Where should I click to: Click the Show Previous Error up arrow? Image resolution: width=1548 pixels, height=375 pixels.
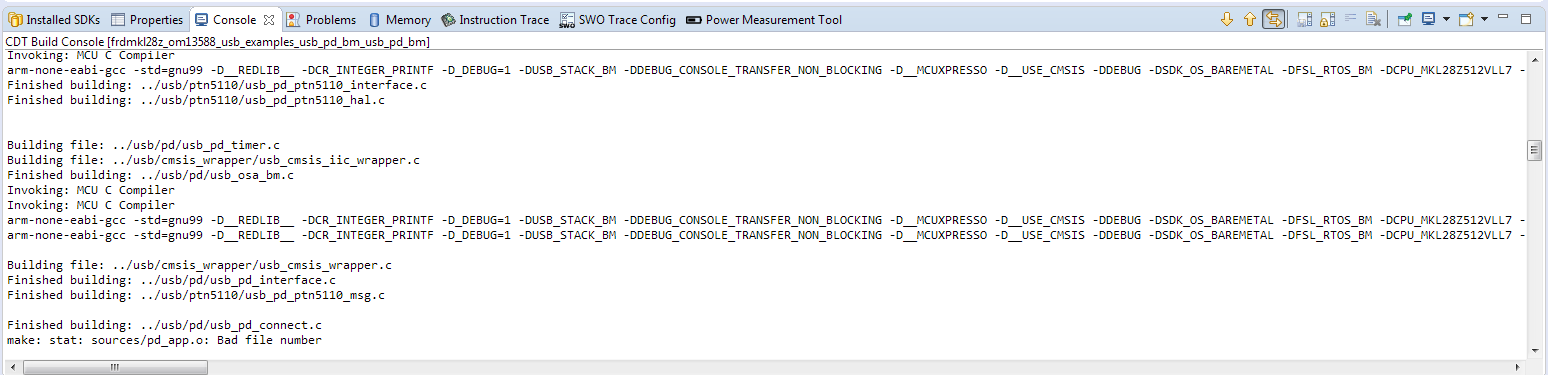[1250, 19]
